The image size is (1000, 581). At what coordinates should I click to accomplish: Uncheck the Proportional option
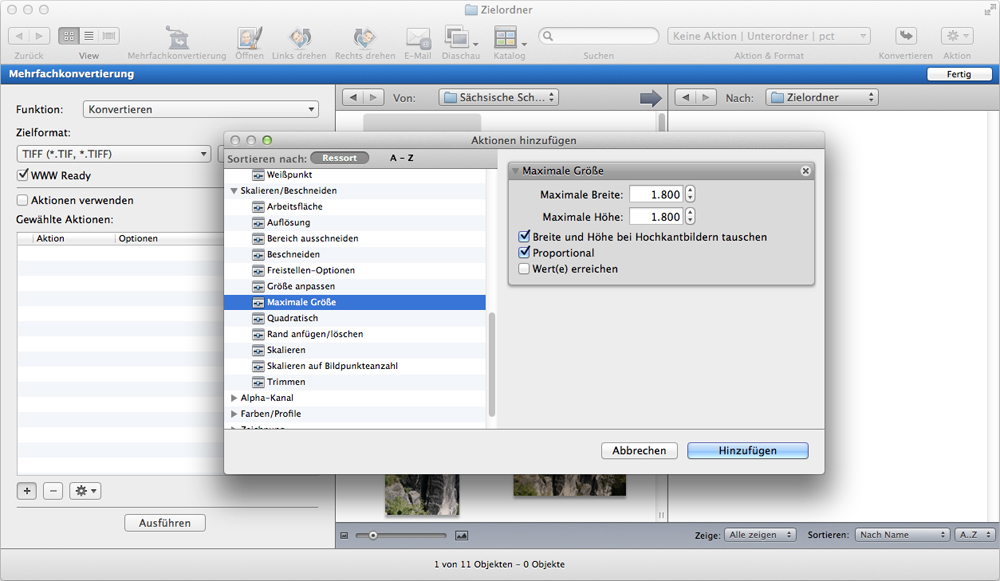(x=524, y=253)
